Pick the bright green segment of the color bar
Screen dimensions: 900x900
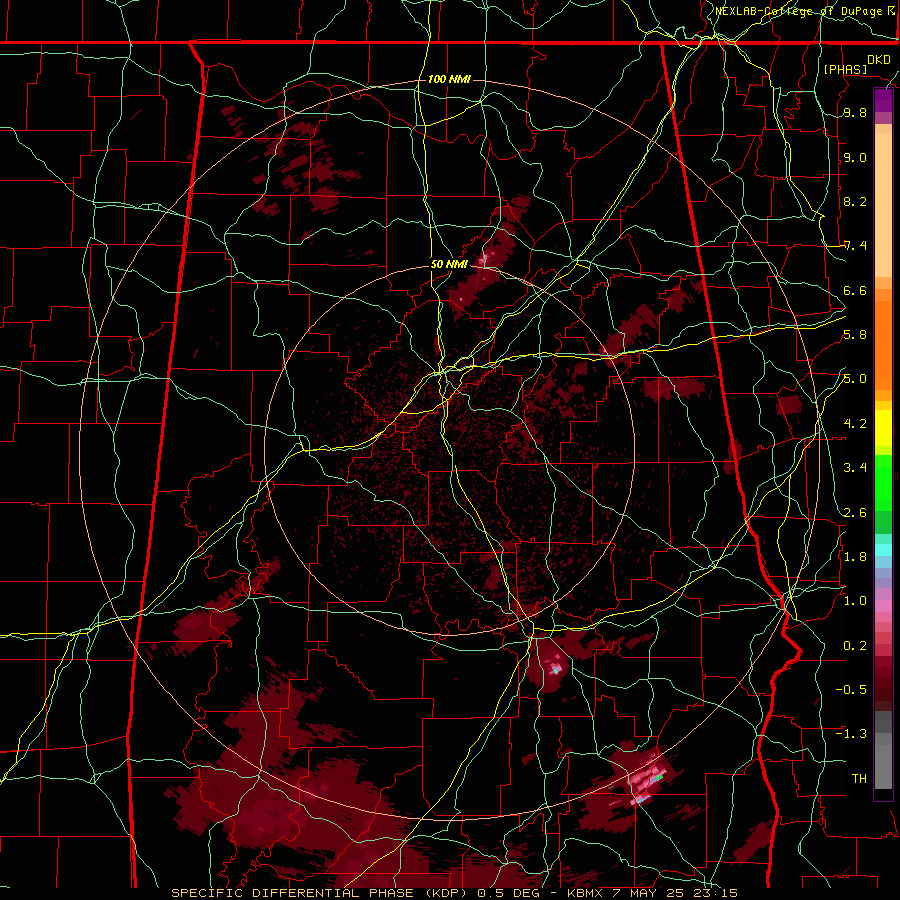[883, 482]
